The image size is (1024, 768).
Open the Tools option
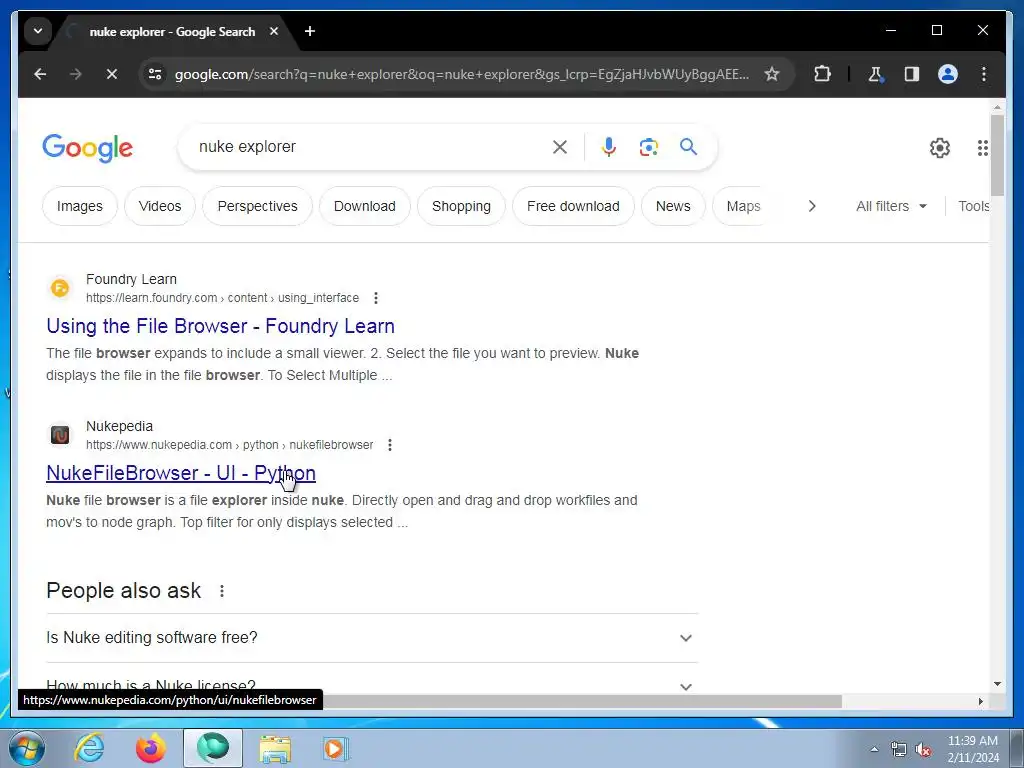(973, 206)
